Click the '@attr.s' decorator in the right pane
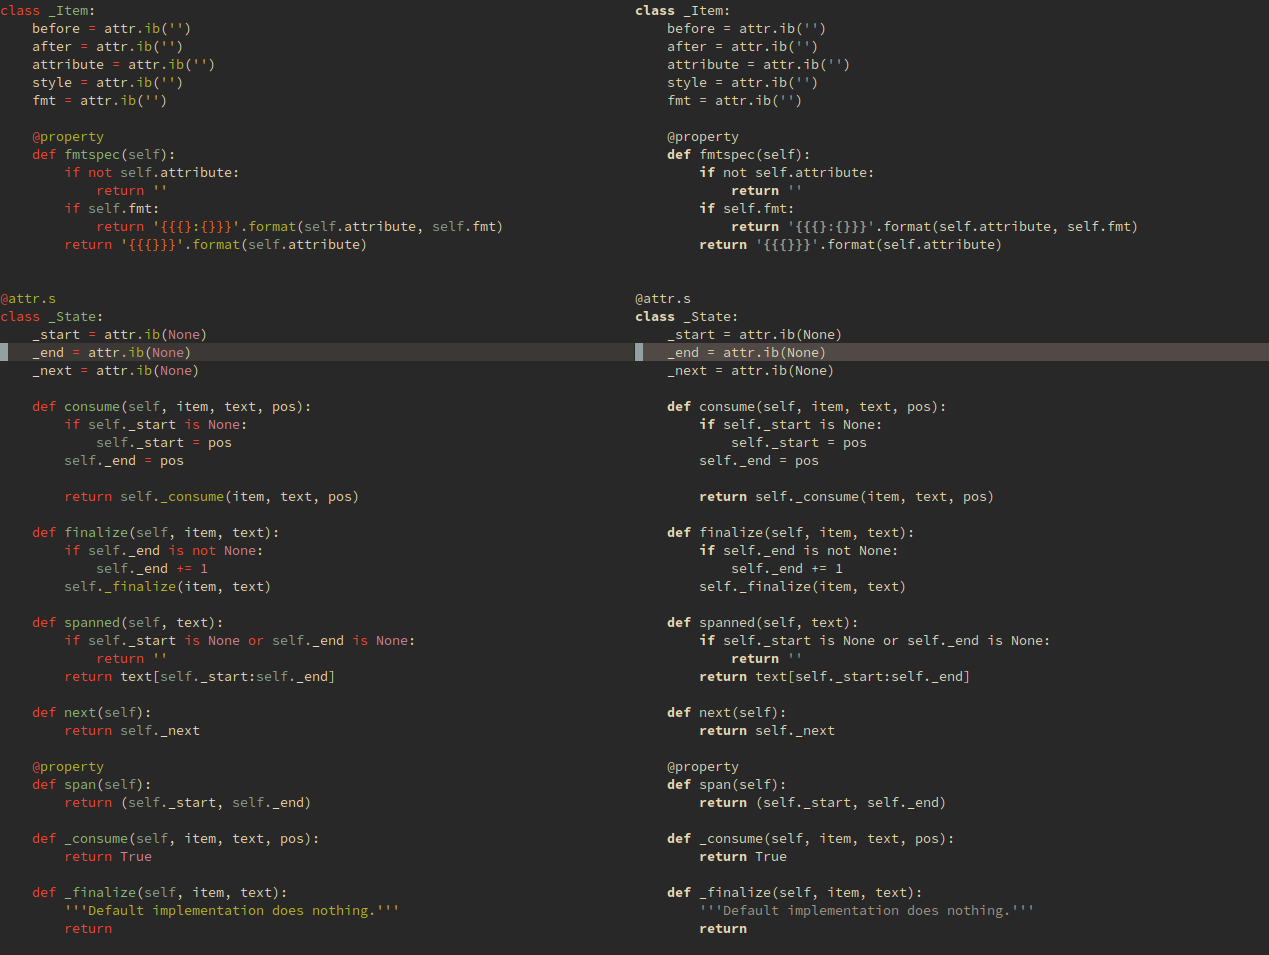This screenshot has height=955, width=1269. (663, 299)
